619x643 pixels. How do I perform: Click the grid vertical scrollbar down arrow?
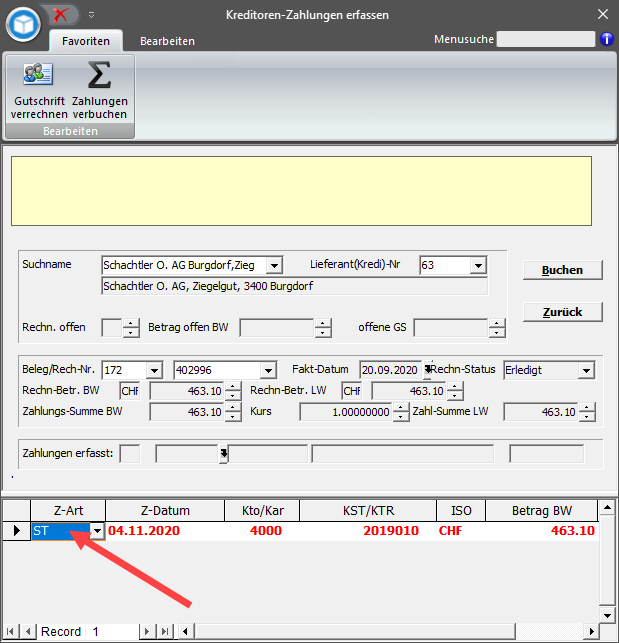(607, 616)
